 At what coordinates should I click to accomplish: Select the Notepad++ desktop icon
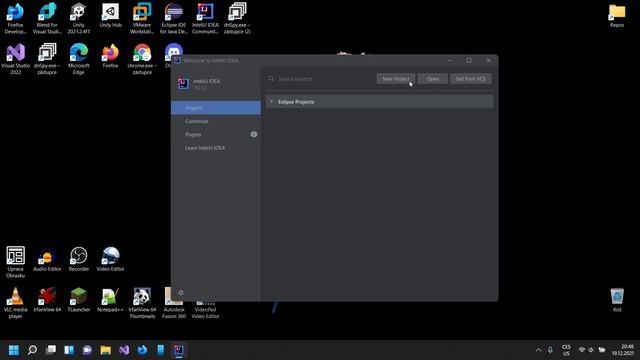[x=110, y=300]
